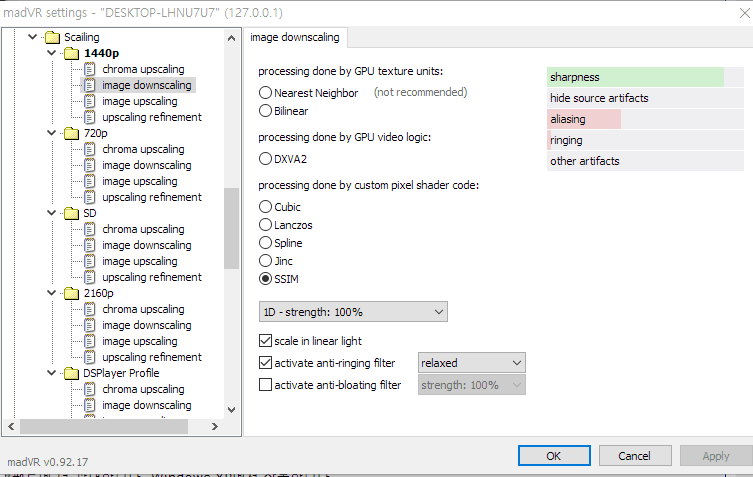753x477 pixels.
Task: Click the 1440p profile folder icon
Action: point(71,53)
